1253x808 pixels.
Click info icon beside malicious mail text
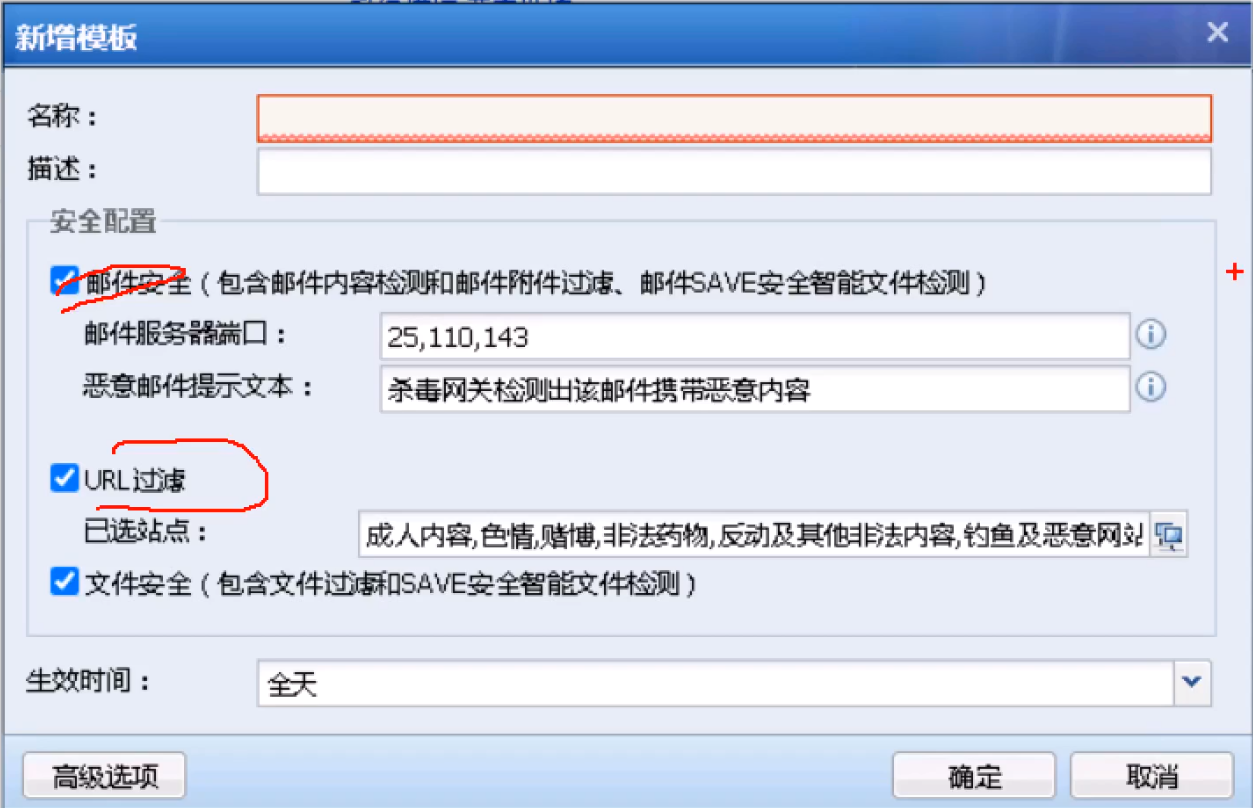[x=1152, y=387]
